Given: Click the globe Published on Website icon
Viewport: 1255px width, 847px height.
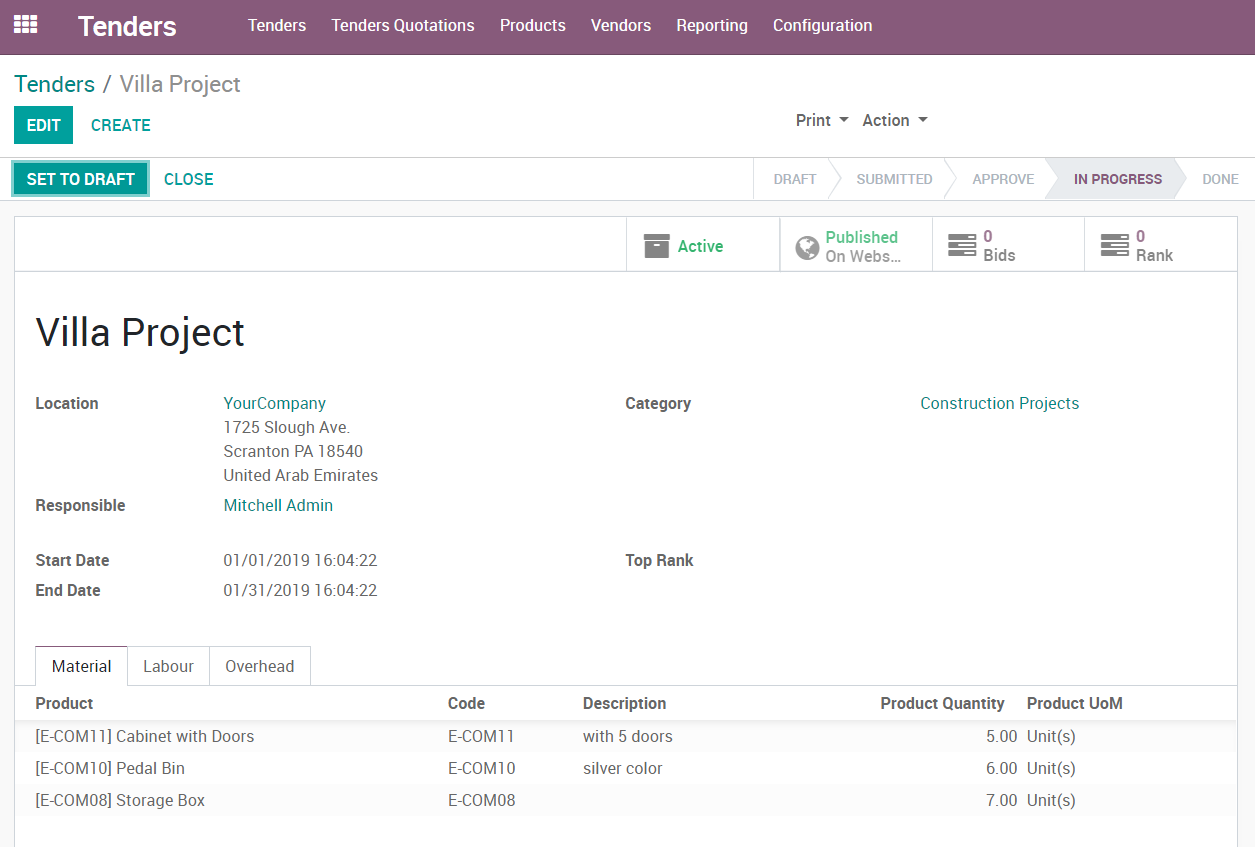Looking at the screenshot, I should (807, 247).
